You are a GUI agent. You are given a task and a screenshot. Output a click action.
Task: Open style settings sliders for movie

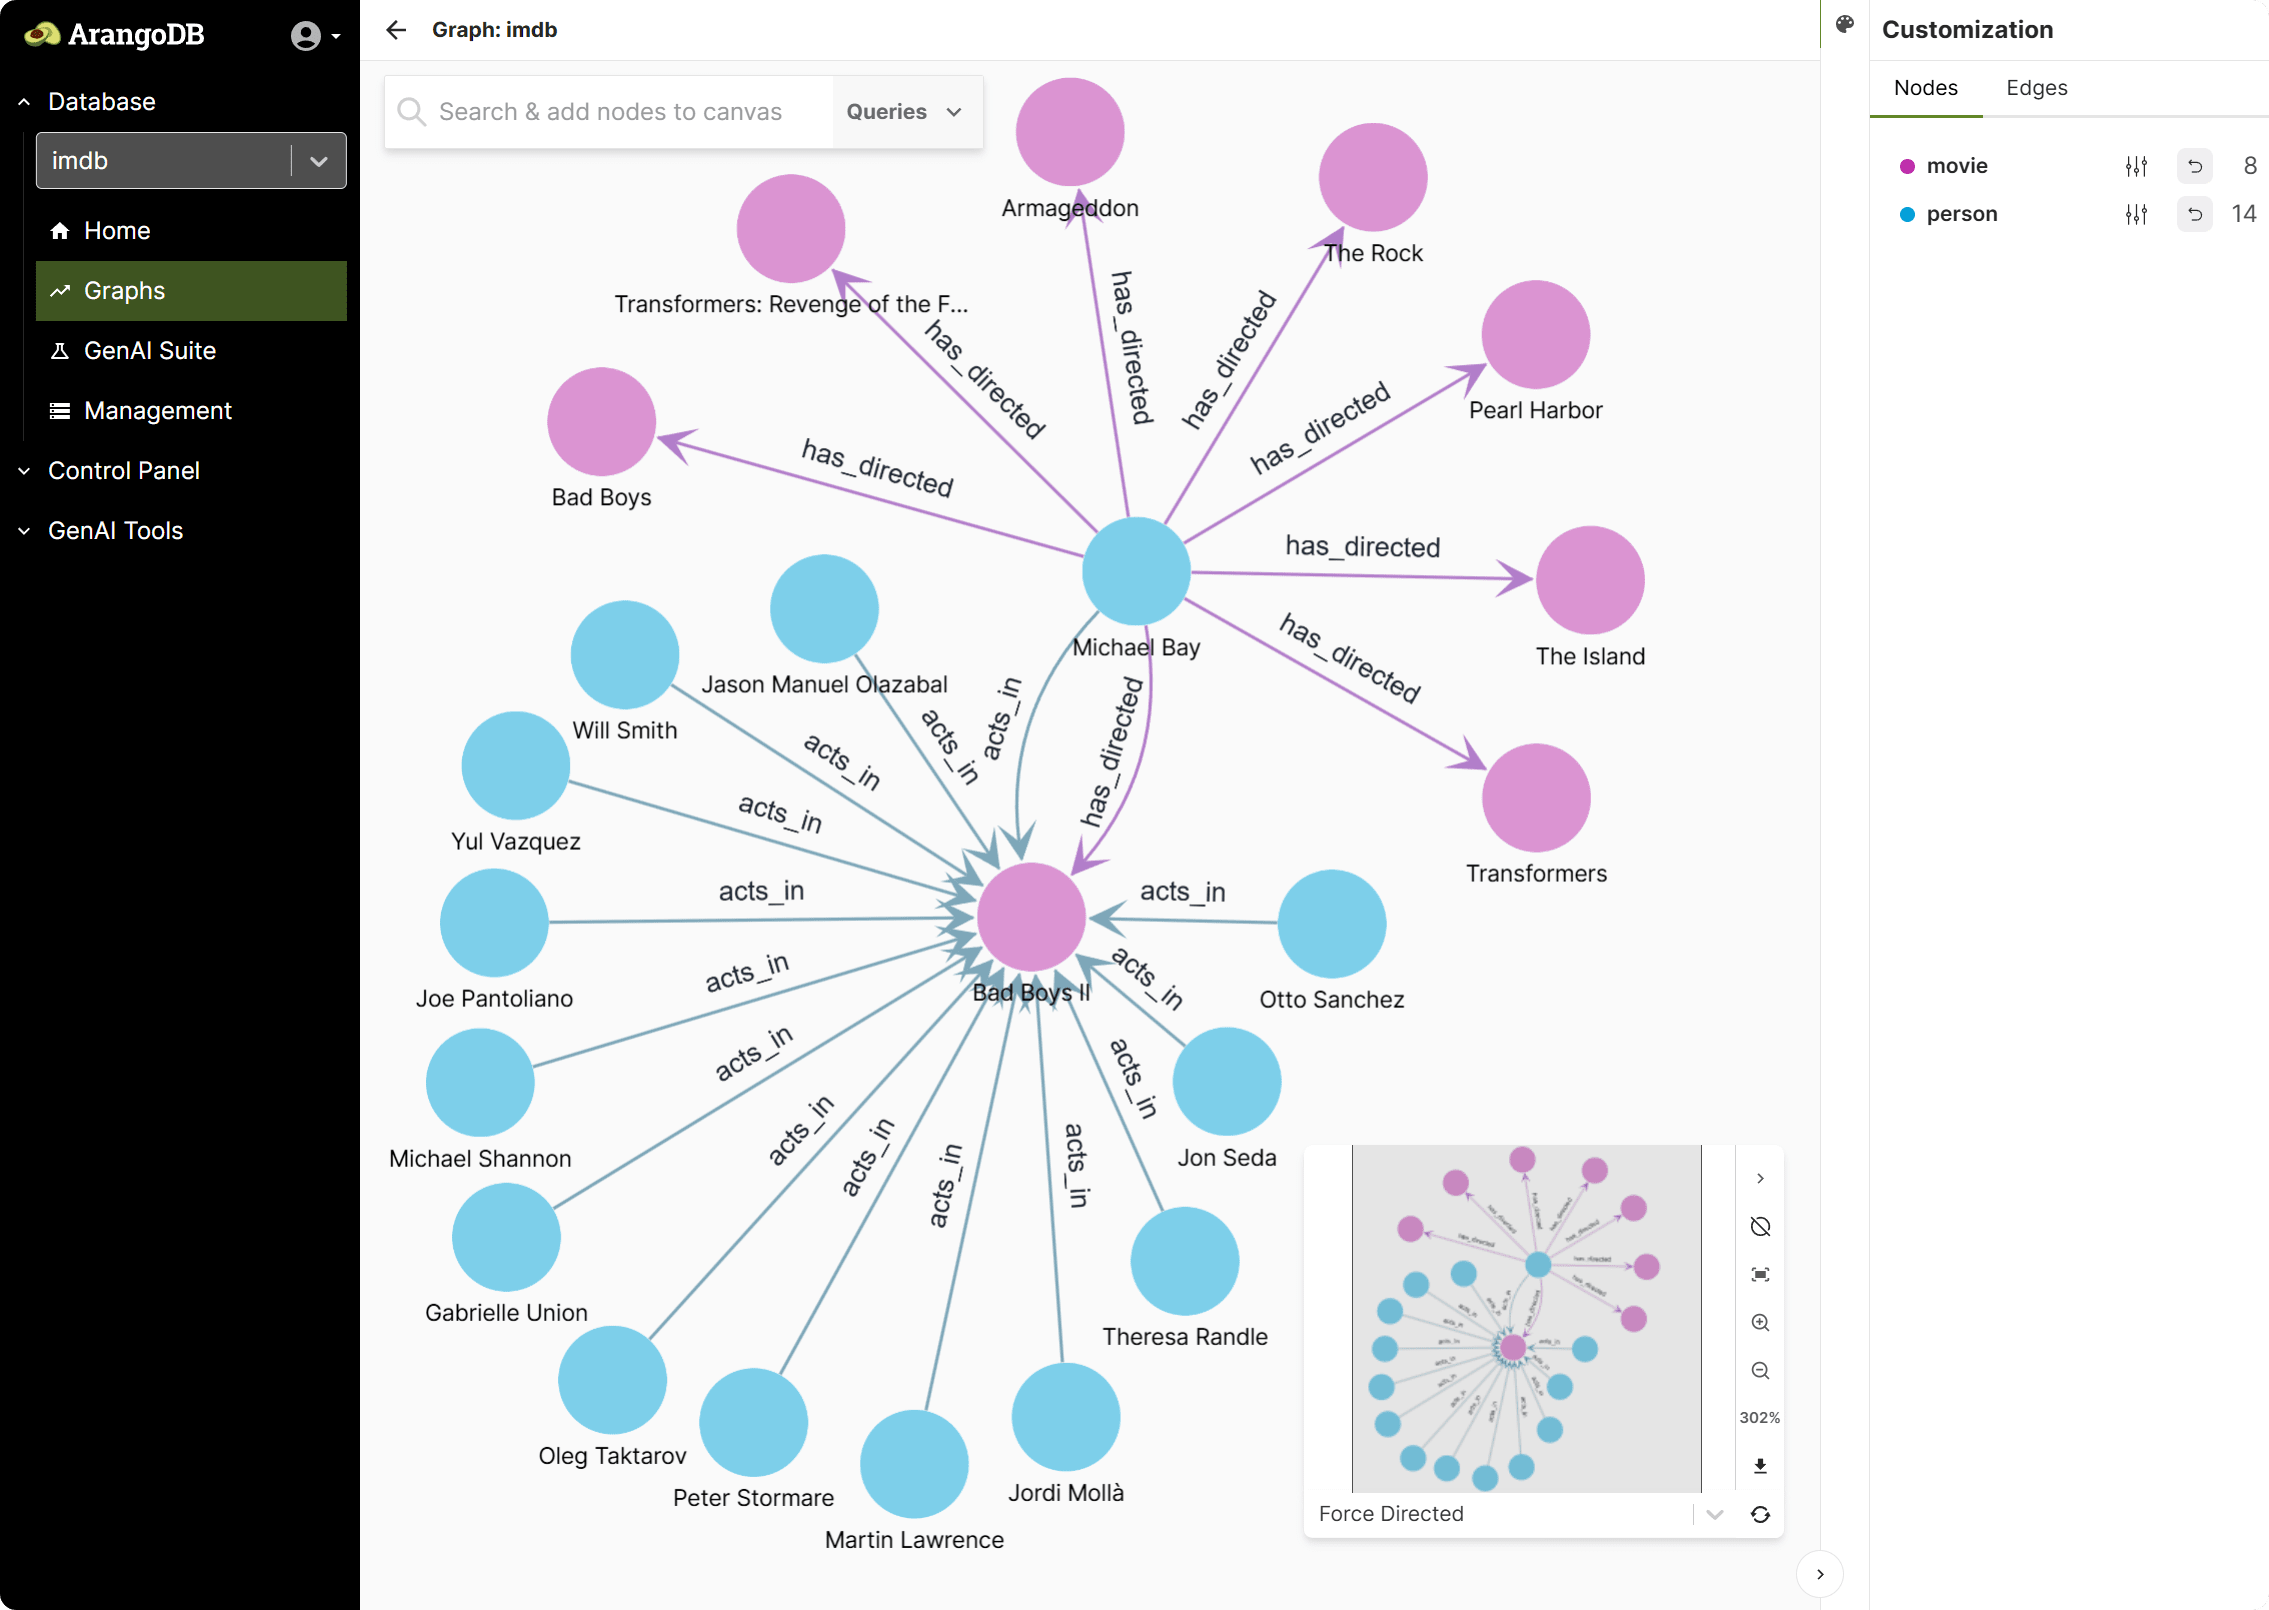[x=2136, y=166]
